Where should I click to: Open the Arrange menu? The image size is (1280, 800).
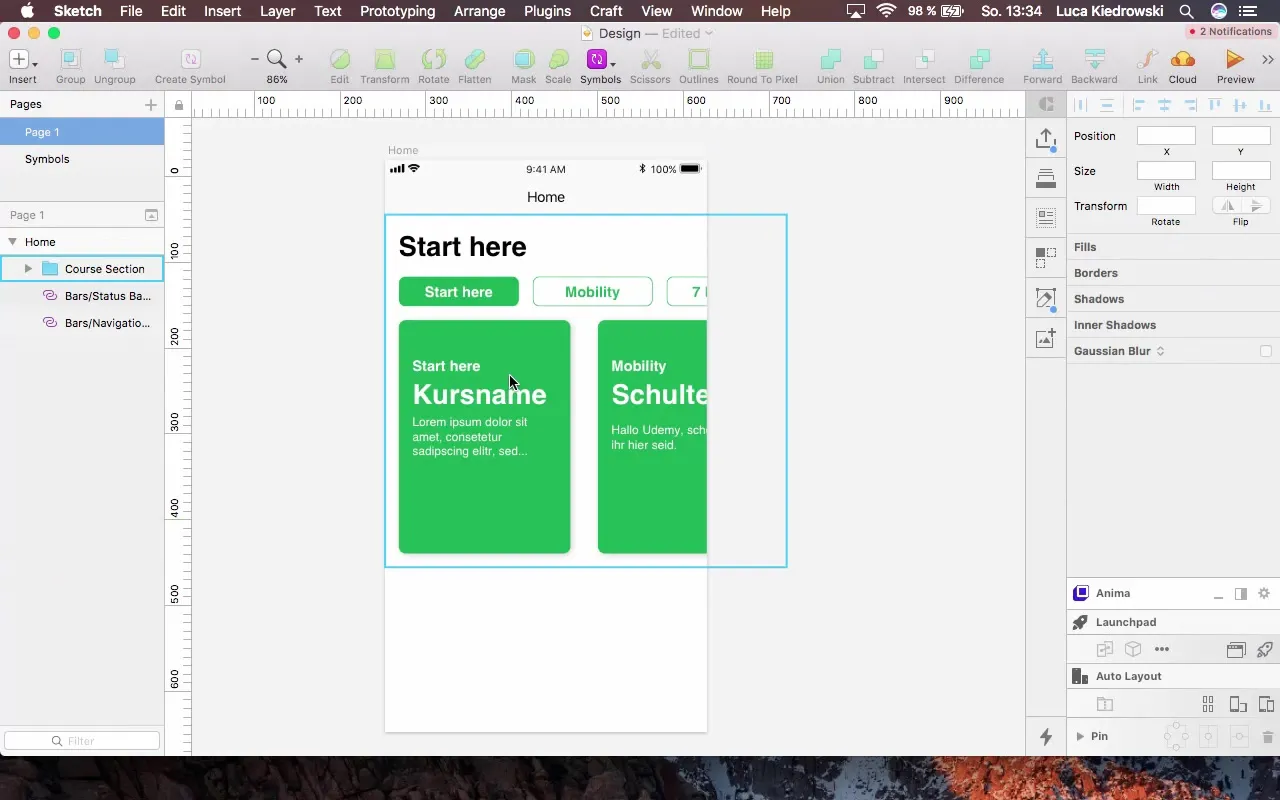tap(479, 11)
